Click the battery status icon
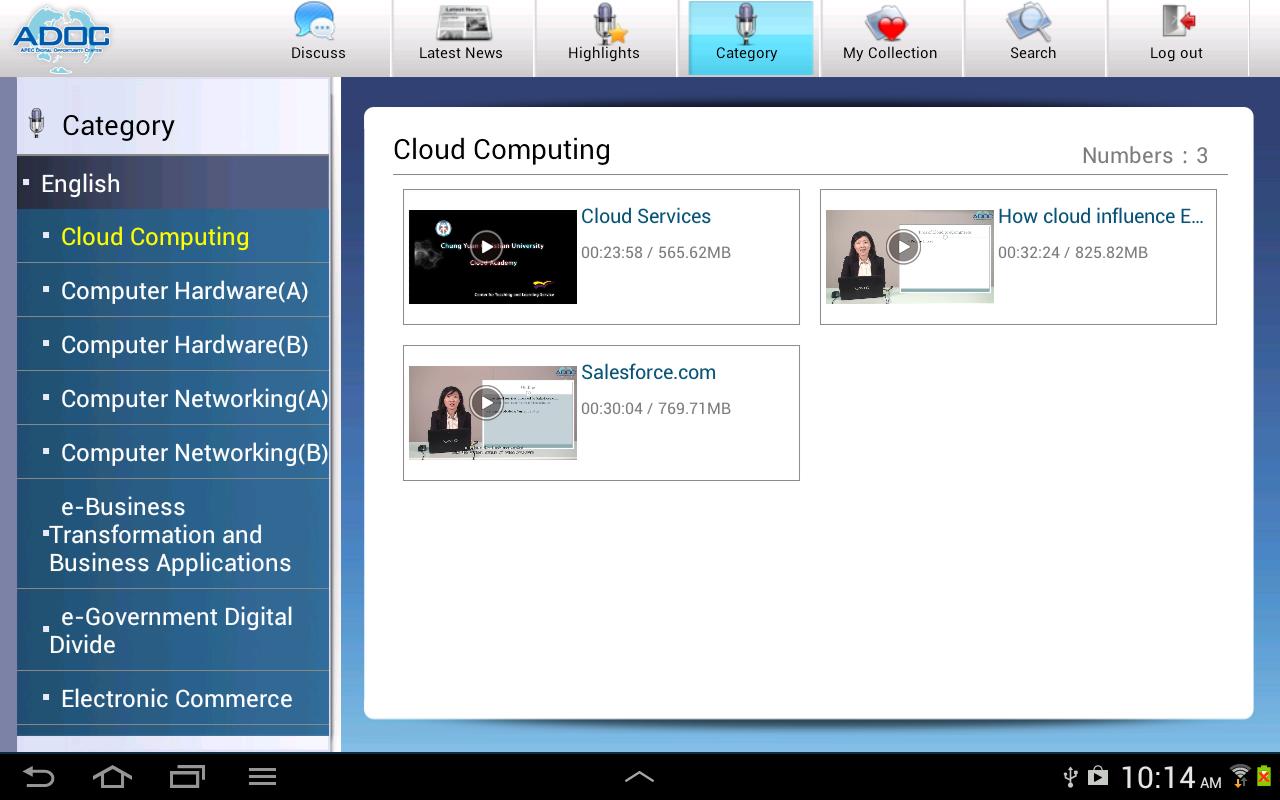Viewport: 1280px width, 800px height. tap(1263, 776)
